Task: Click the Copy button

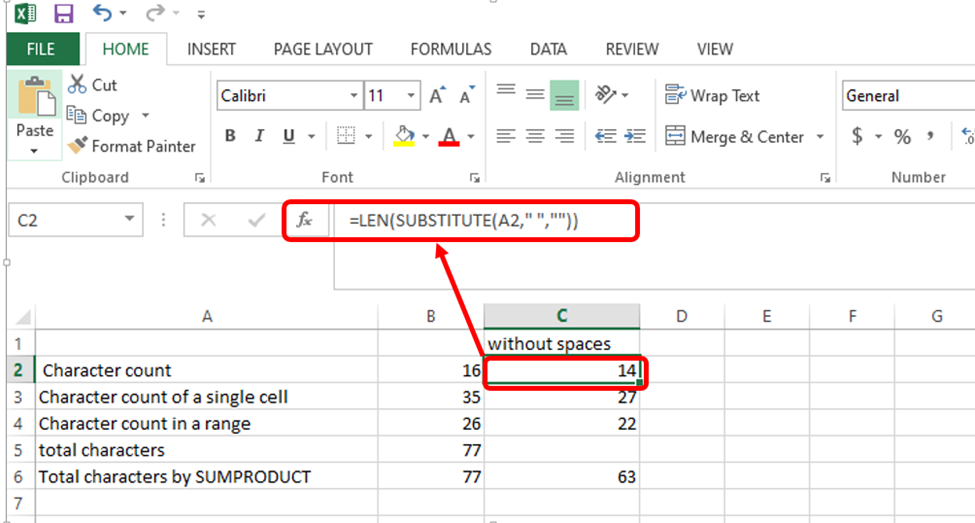Action: coord(99,116)
